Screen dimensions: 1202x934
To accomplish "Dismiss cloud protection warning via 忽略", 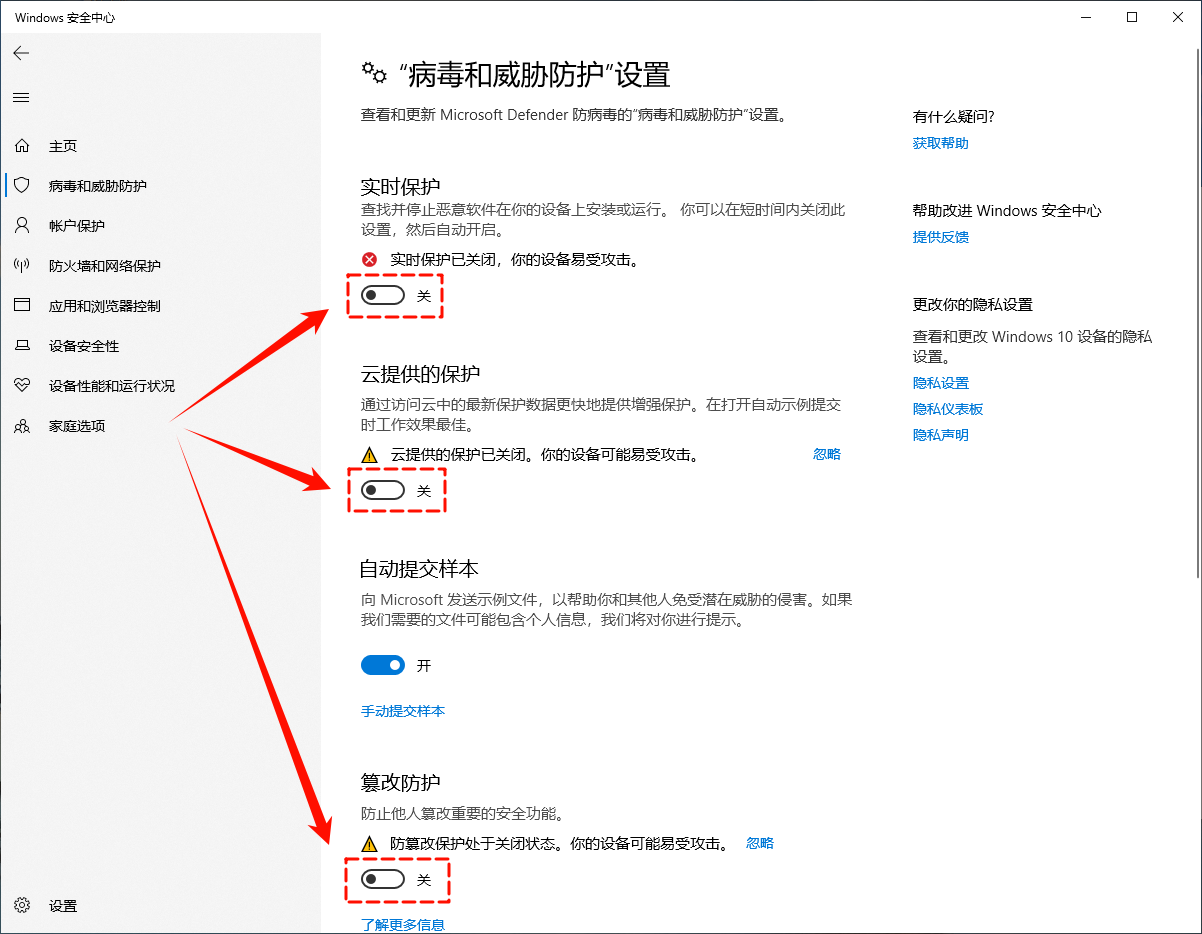I will [827, 453].
